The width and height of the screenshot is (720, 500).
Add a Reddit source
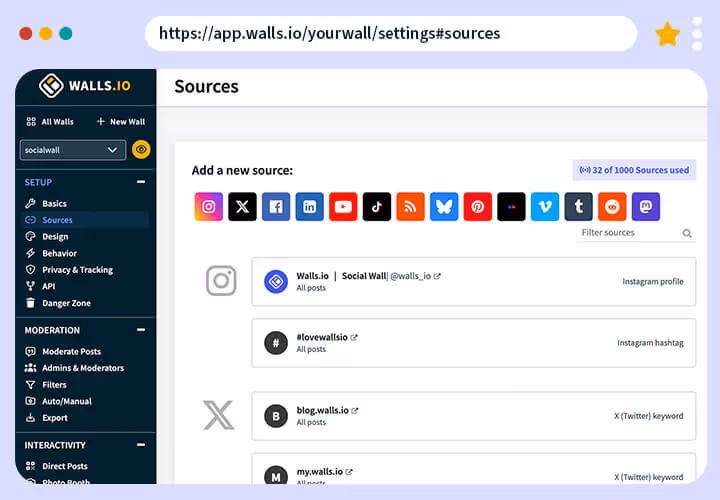click(612, 207)
